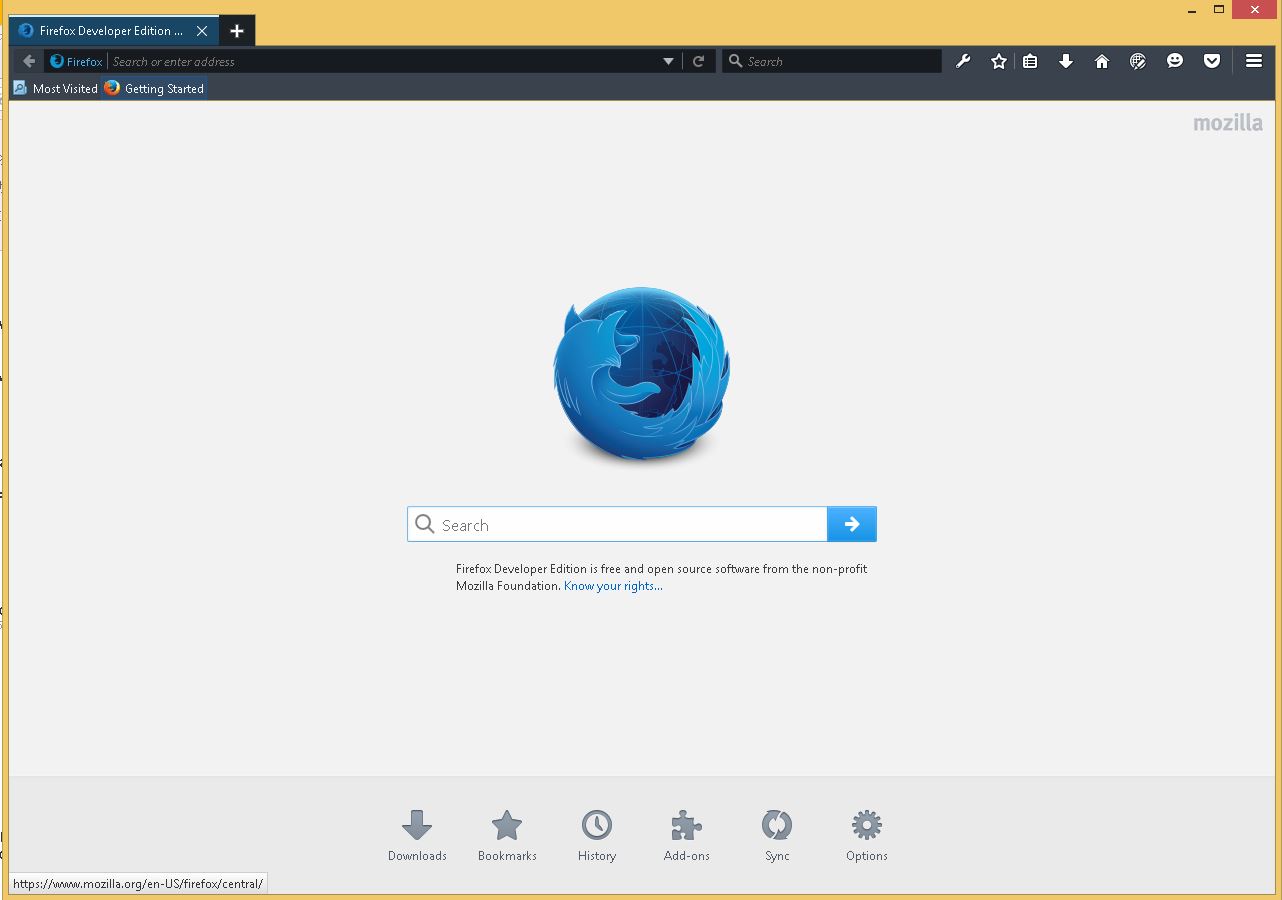The width and height of the screenshot is (1282, 900).
Task: Click the Firefox Developer Edition globe logo
Action: (x=641, y=374)
